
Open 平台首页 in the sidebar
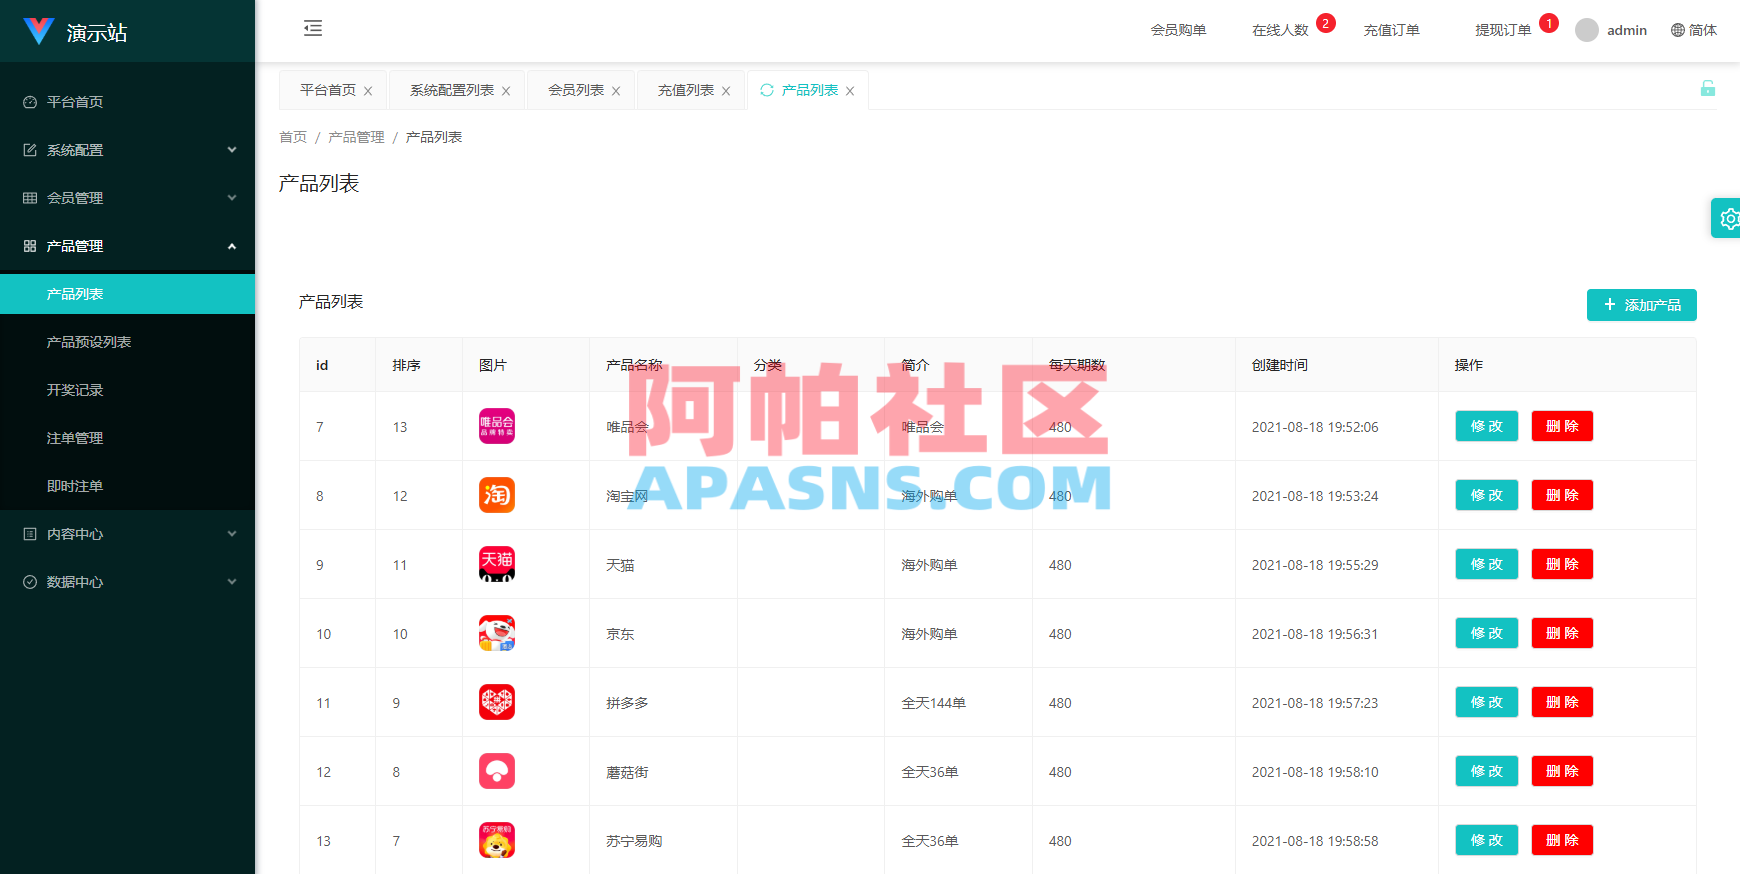coord(127,102)
